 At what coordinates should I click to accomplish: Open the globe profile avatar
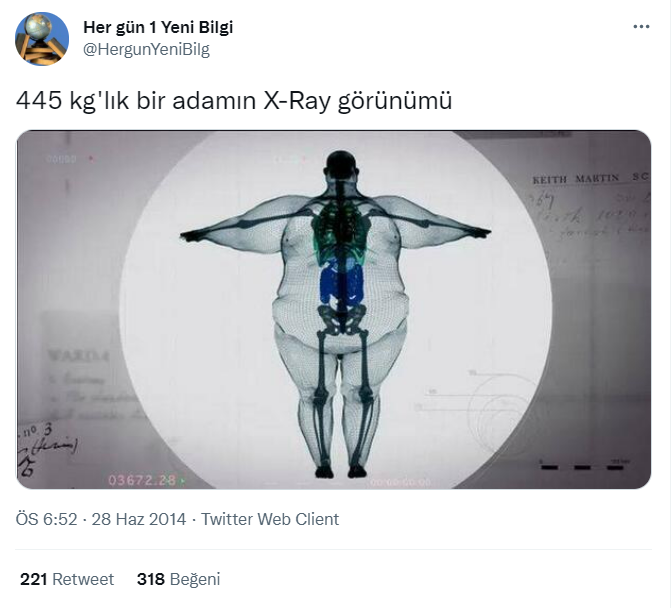(x=42, y=39)
